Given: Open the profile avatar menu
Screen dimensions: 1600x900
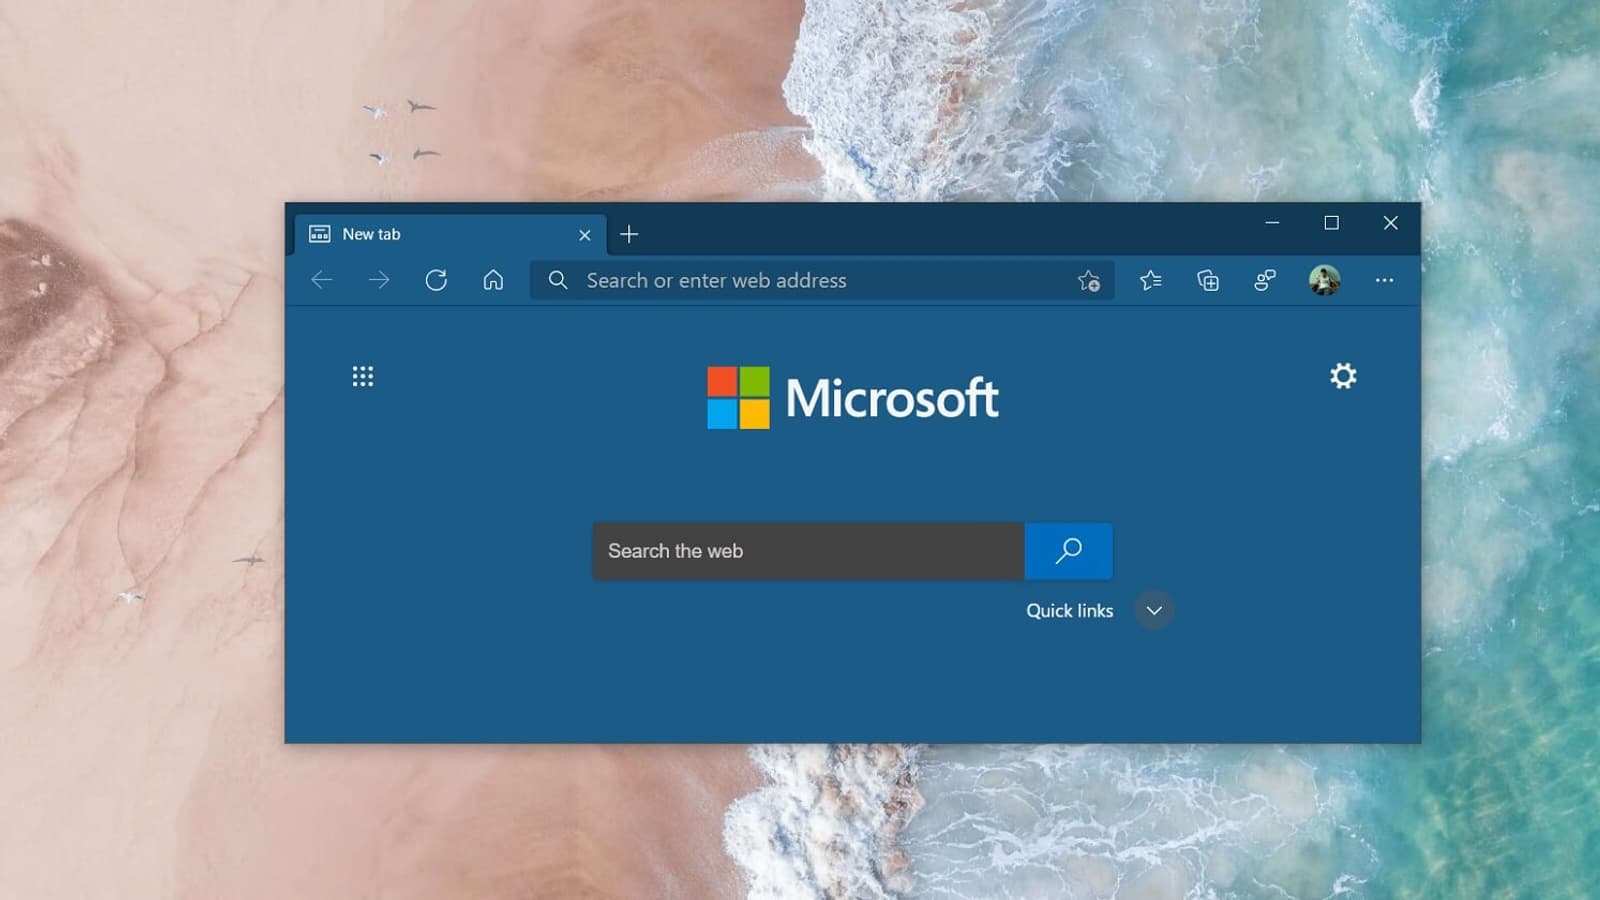Looking at the screenshot, I should 1325,280.
